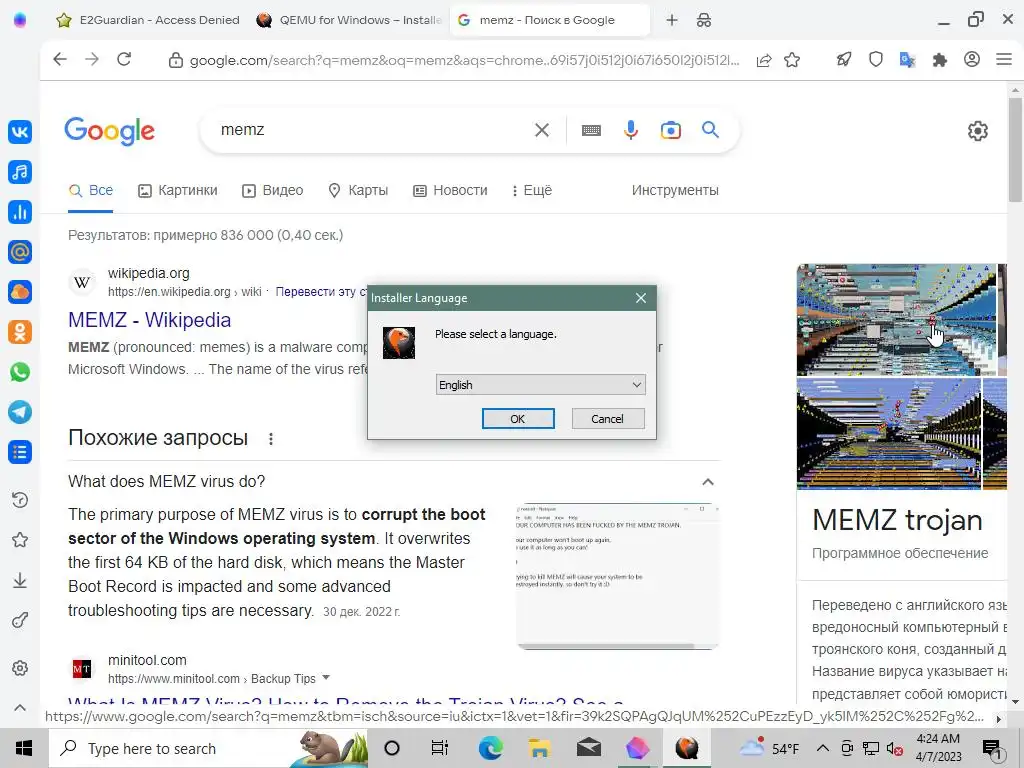Open the shield protection icon
This screenshot has height=768, width=1024.
[876, 59]
